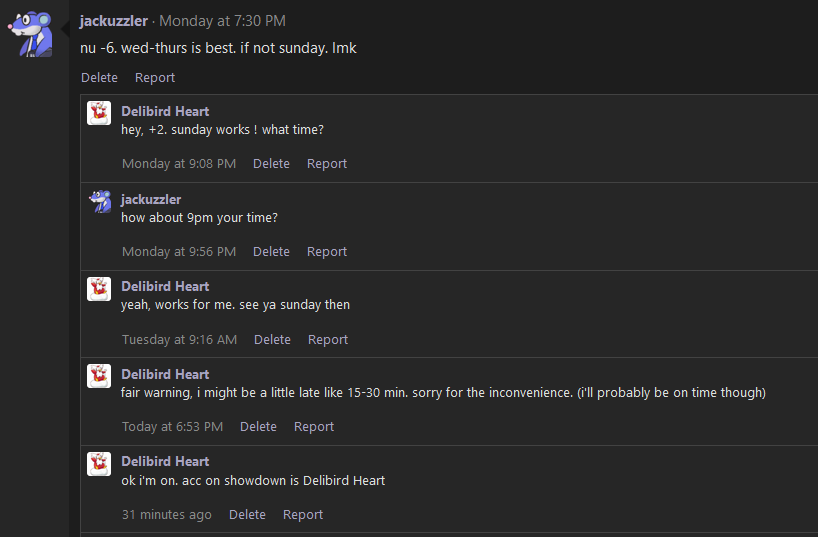This screenshot has height=537, width=818.
Task: Click Delibird Heart avatar on 'sunday works' comment
Action: pyautogui.click(x=99, y=113)
